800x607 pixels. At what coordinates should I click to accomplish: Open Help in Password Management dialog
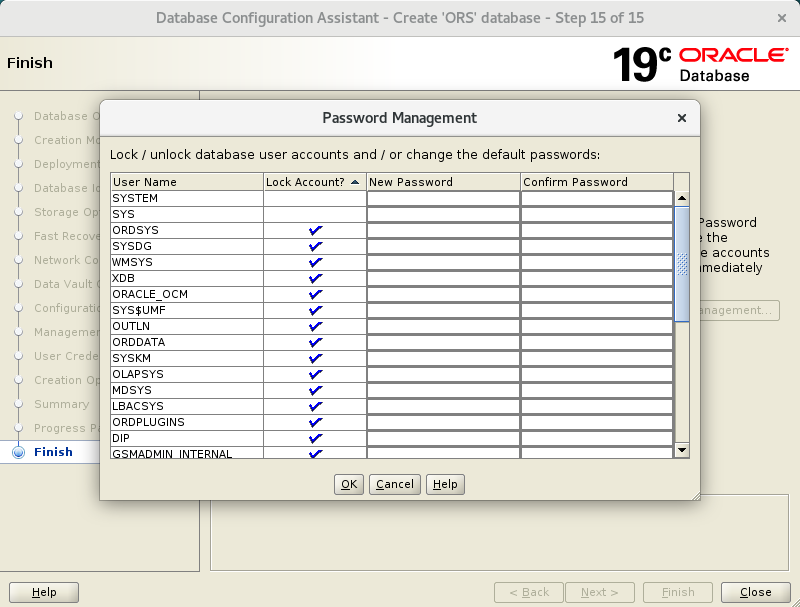445,484
